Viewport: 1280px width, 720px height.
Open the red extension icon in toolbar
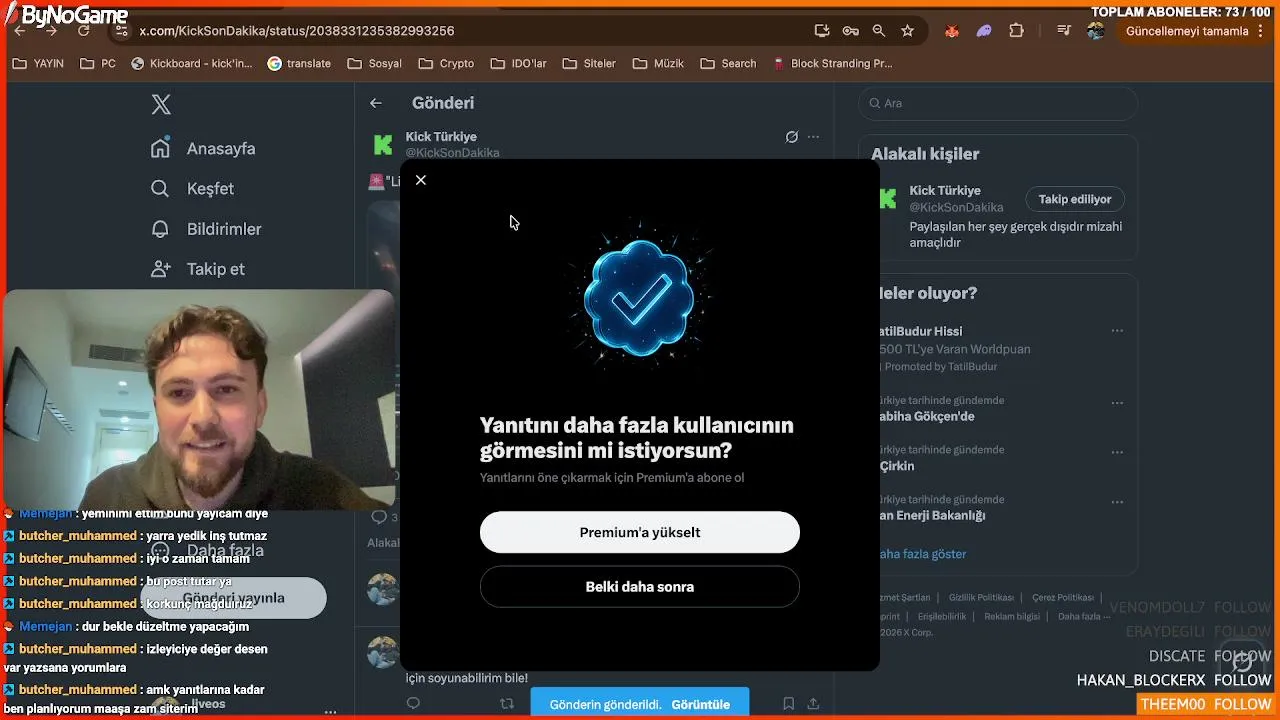click(x=952, y=31)
